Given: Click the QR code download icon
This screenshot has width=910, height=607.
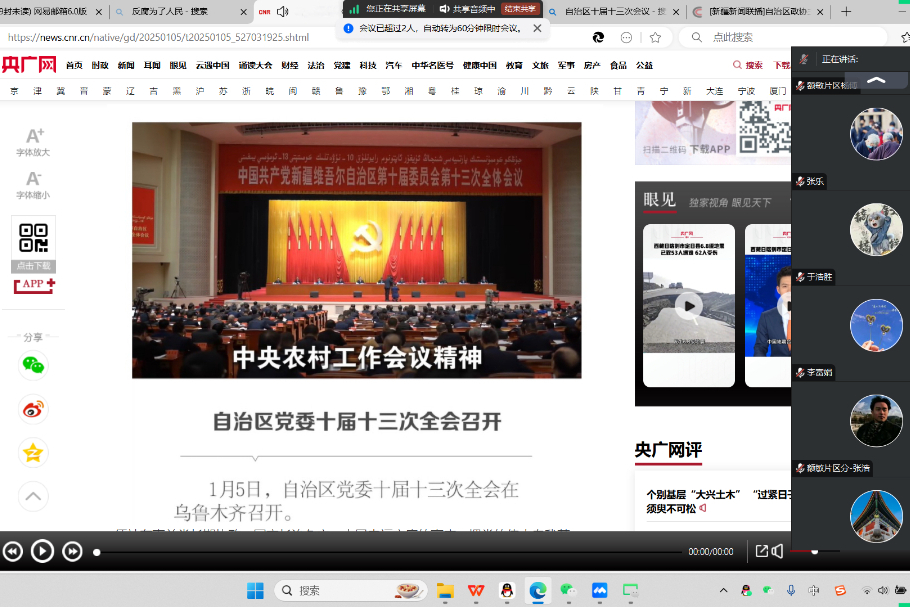Looking at the screenshot, I should (33, 238).
